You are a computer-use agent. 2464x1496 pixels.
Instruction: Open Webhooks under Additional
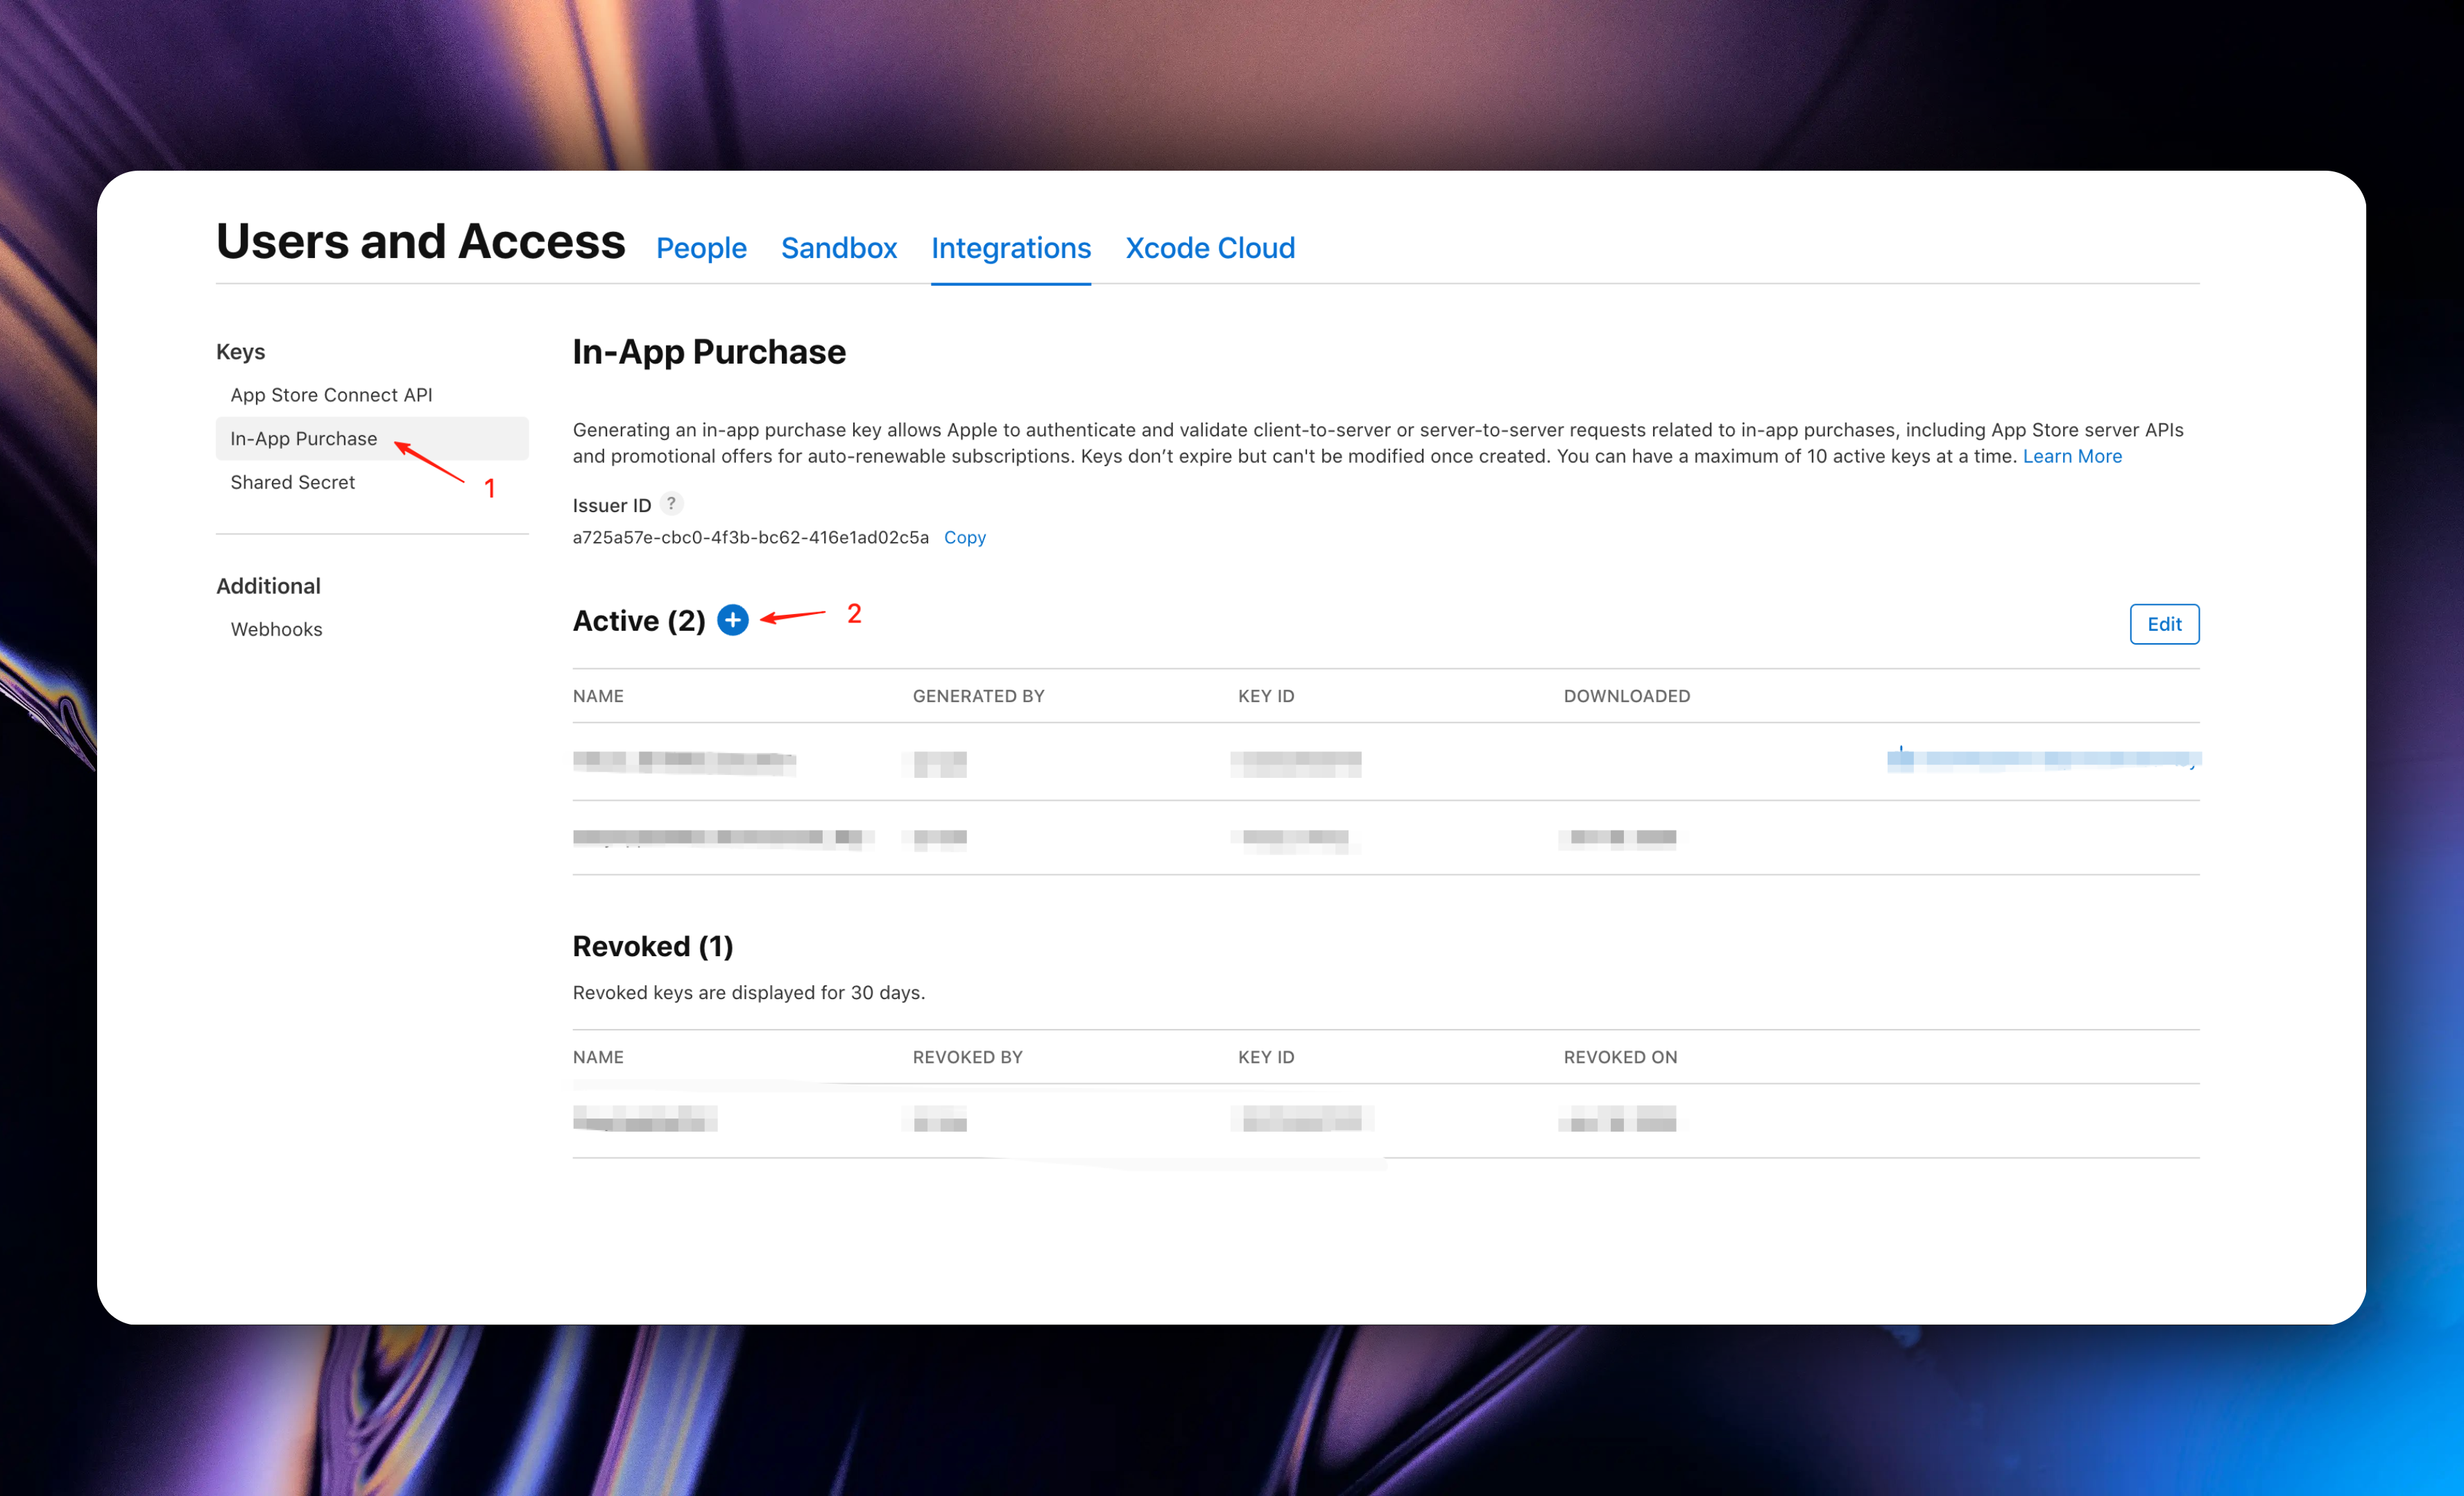click(x=276, y=629)
